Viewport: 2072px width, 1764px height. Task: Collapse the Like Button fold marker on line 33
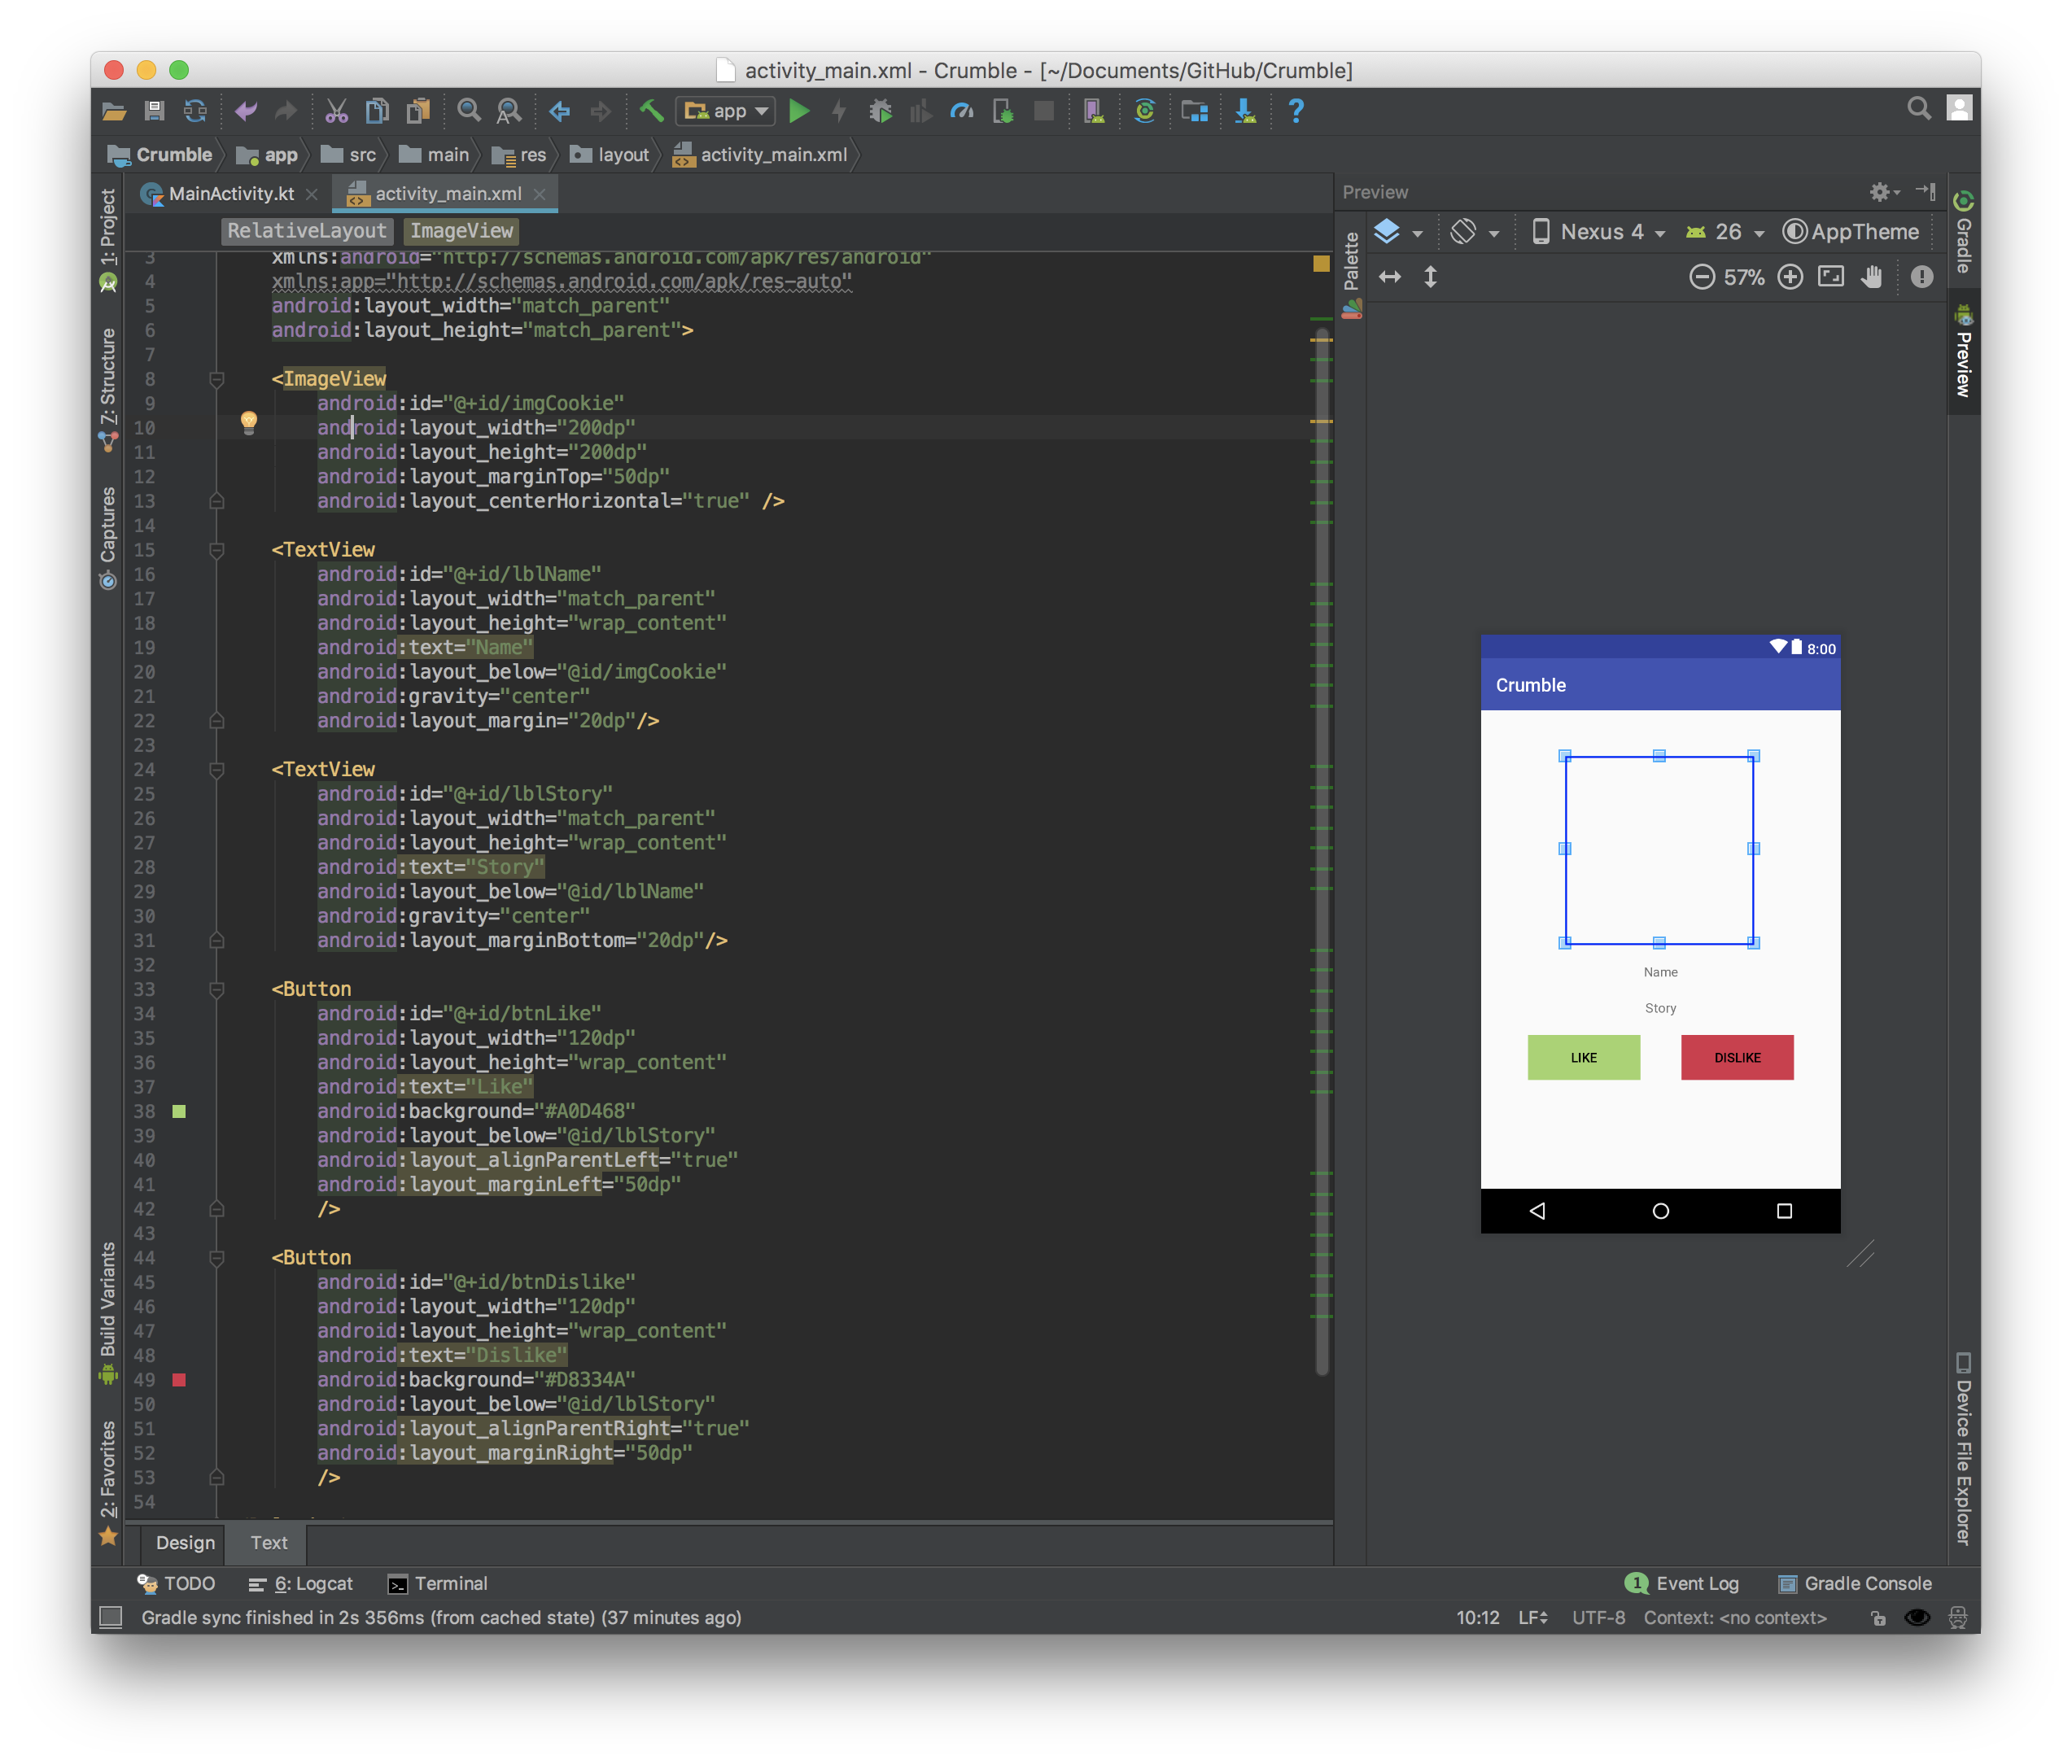(x=216, y=990)
